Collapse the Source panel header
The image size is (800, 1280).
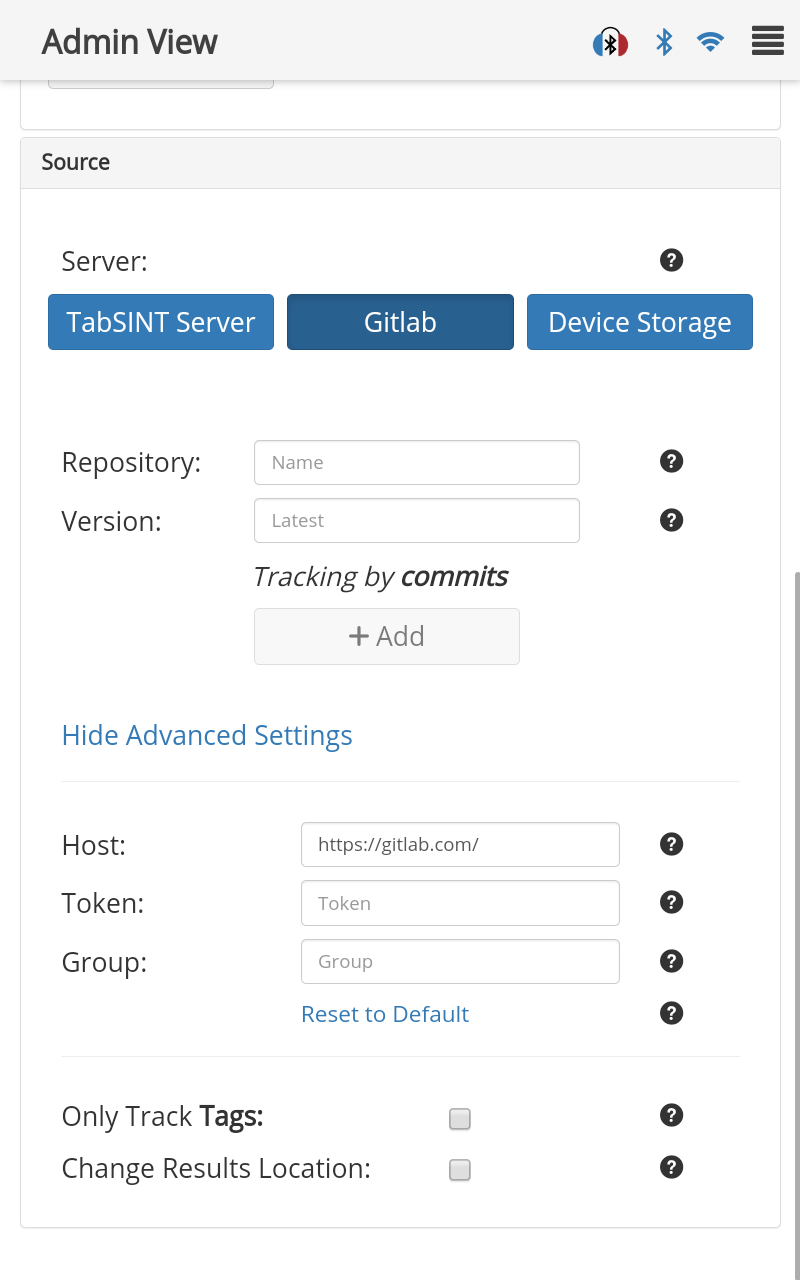pyautogui.click(x=400, y=163)
